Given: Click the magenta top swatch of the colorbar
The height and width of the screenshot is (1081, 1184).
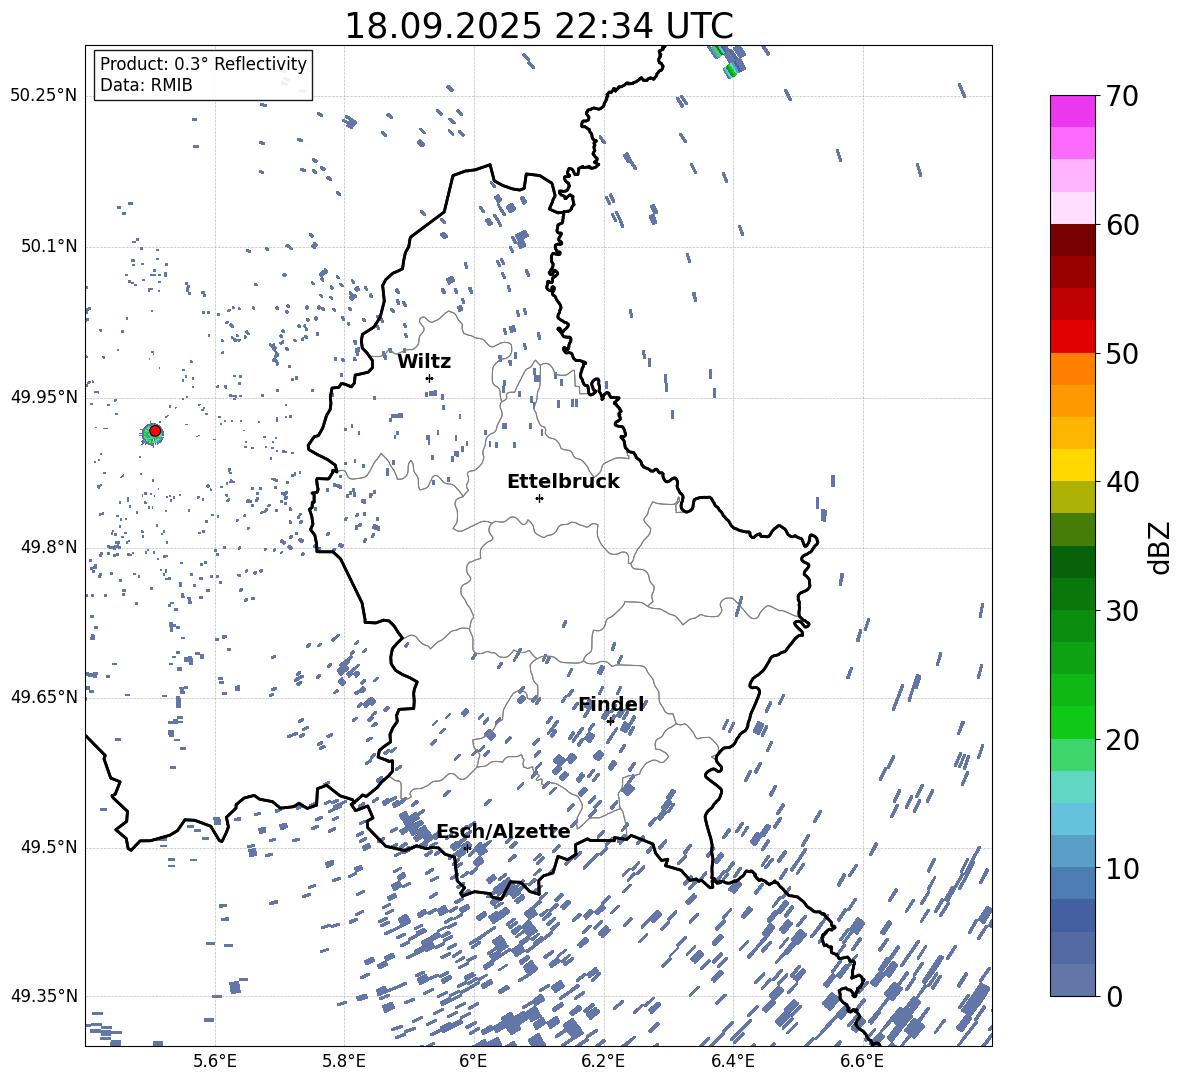Looking at the screenshot, I should pos(1073,111).
